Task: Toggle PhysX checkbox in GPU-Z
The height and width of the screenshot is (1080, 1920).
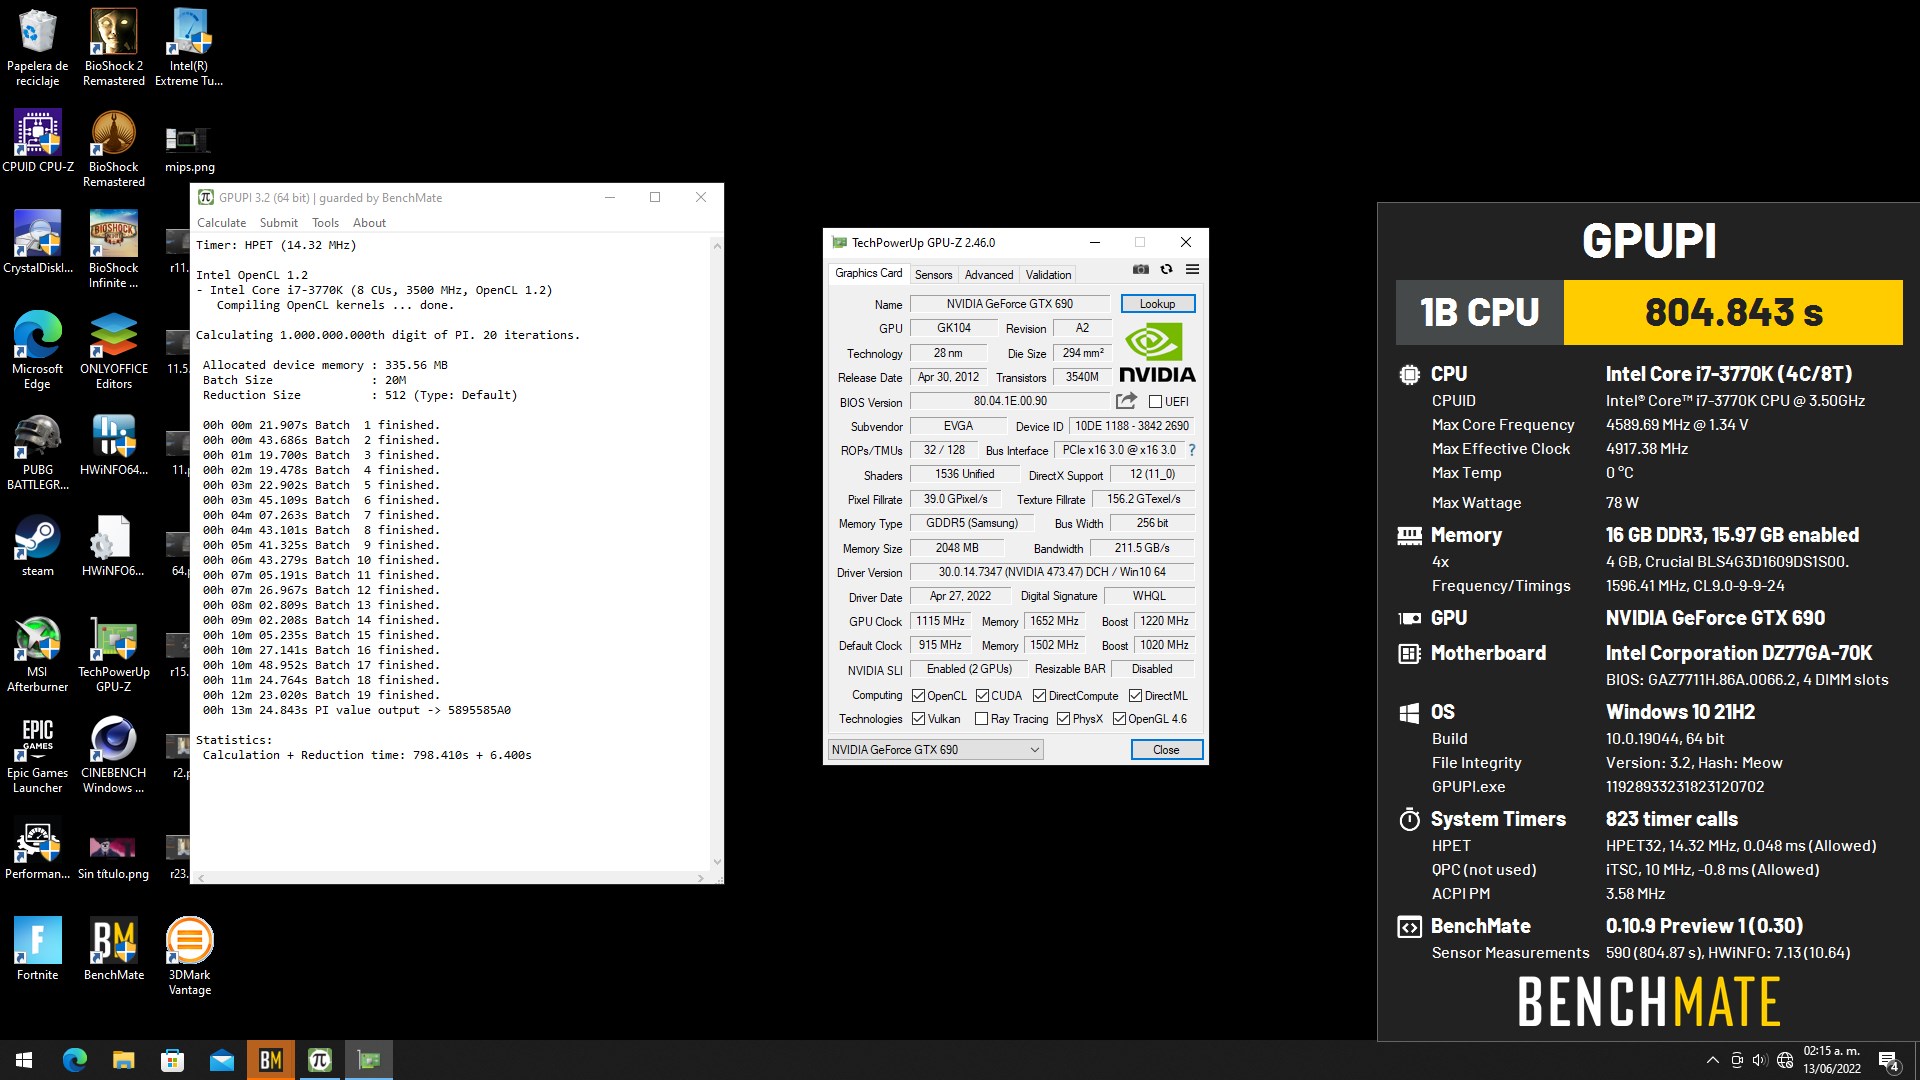Action: tap(1063, 719)
